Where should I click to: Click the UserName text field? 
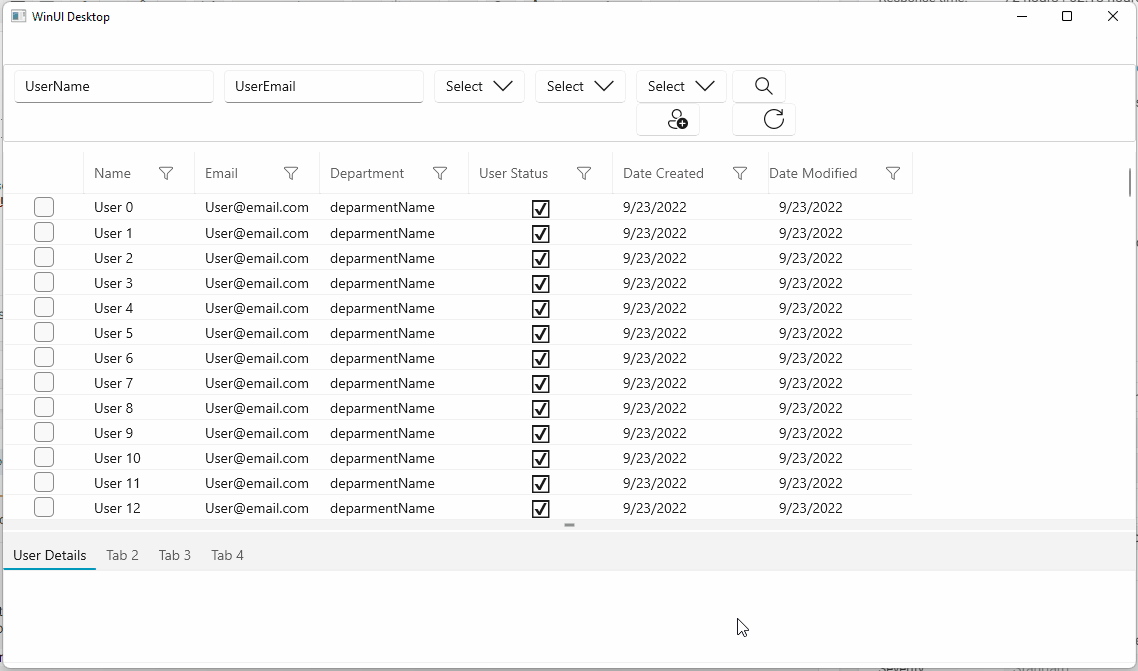pyautogui.click(x=114, y=86)
